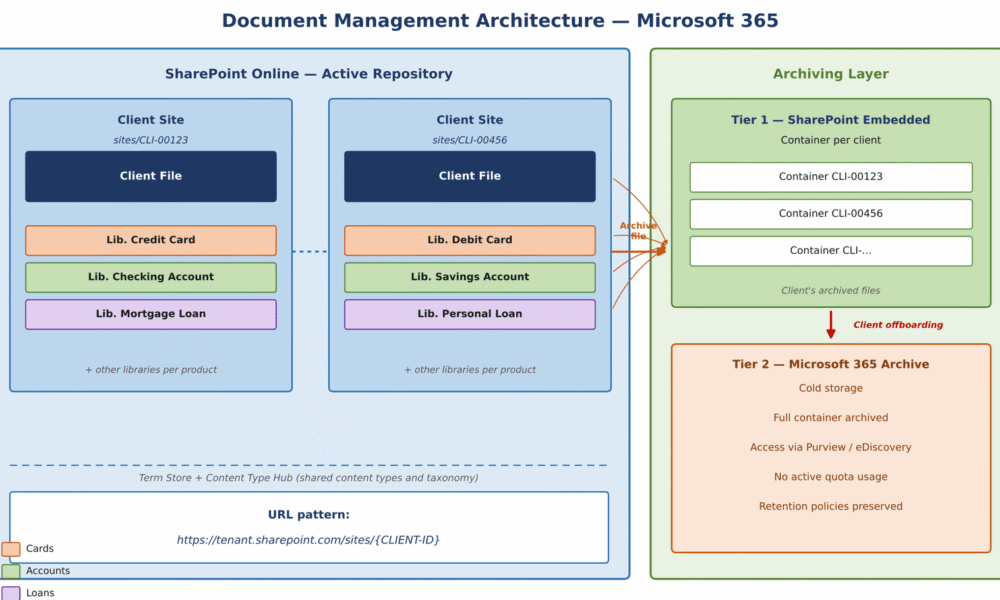
Task: Select the 'Lib. Debit Card' library box
Action: click(x=470, y=240)
